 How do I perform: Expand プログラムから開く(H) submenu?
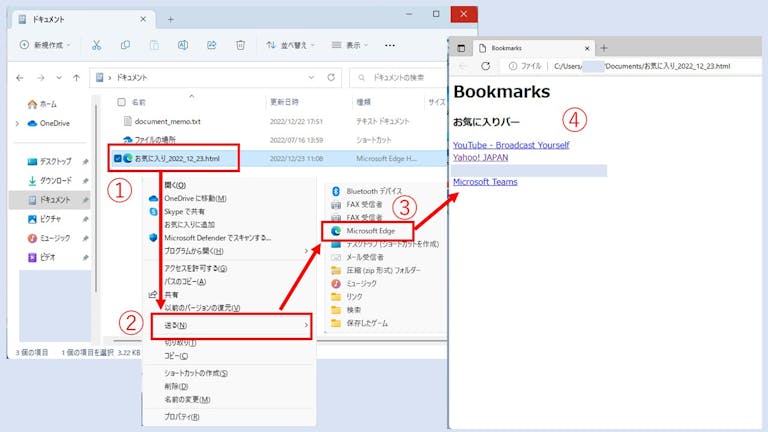point(229,251)
